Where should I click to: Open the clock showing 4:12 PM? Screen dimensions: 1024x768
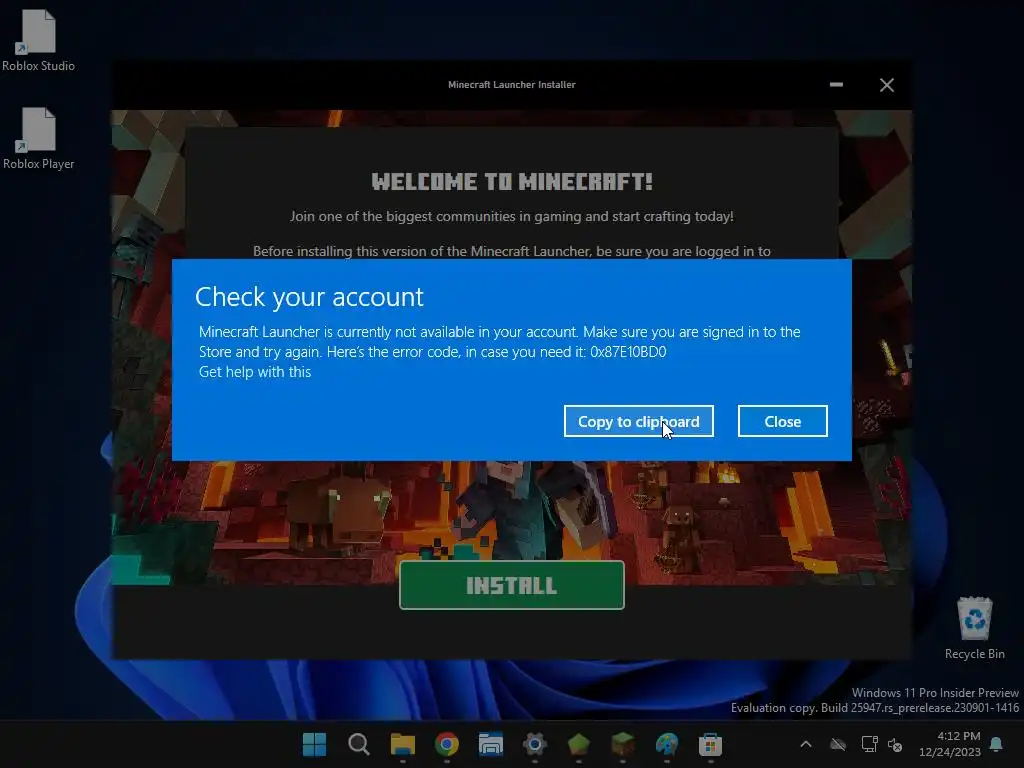[950, 744]
